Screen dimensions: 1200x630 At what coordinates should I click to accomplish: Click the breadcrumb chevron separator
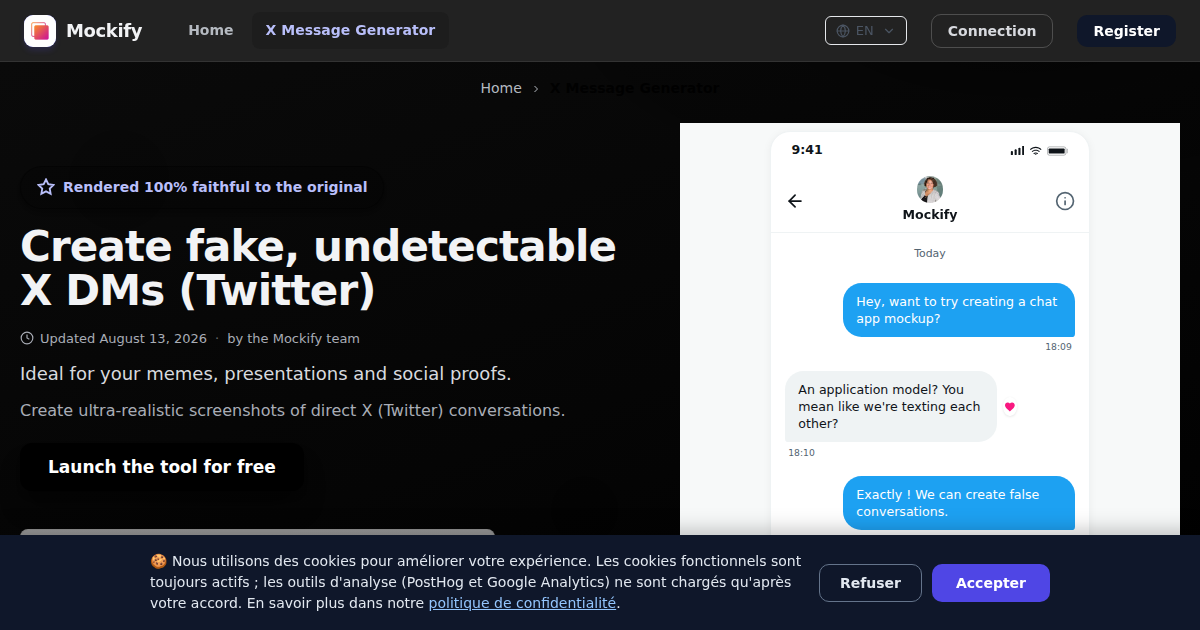coord(536,88)
